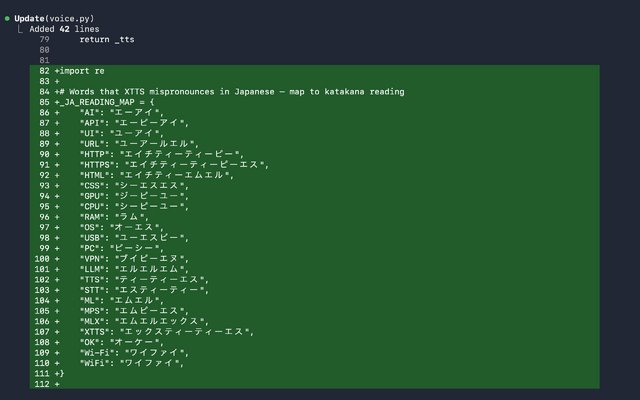Screen dimensions: 640x400
Task: Place cursor on "import re" line
Action: [x=82, y=71]
